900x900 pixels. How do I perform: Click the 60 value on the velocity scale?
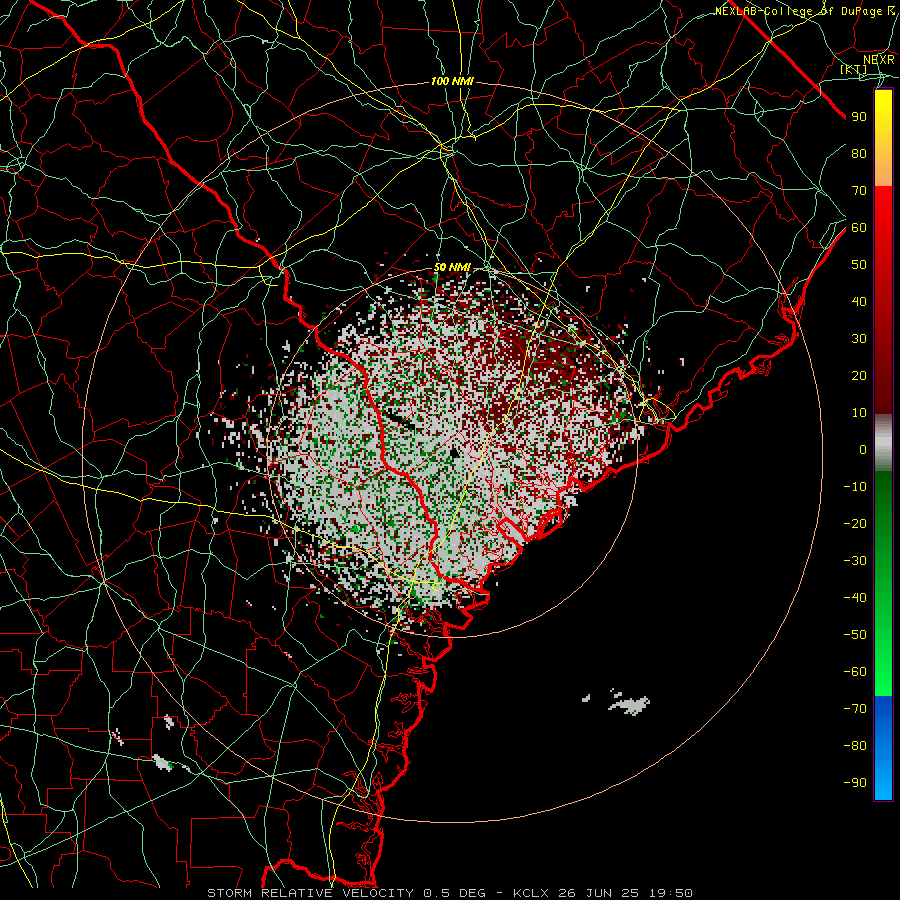coord(859,227)
